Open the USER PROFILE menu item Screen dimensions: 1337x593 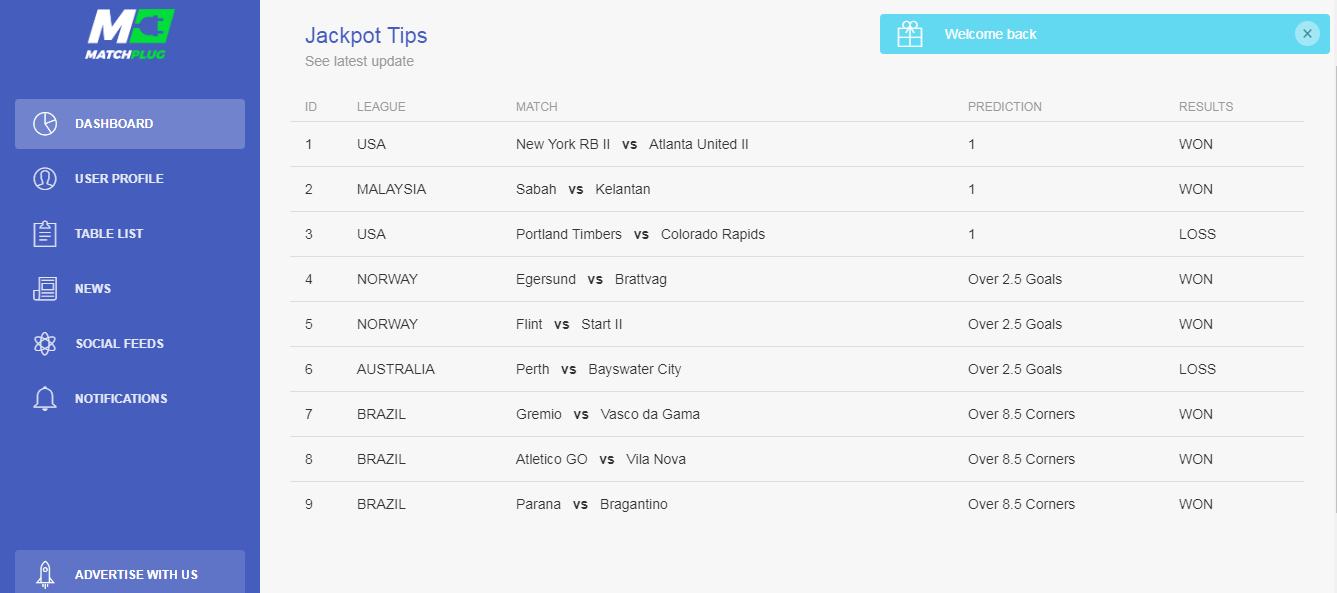click(x=130, y=179)
